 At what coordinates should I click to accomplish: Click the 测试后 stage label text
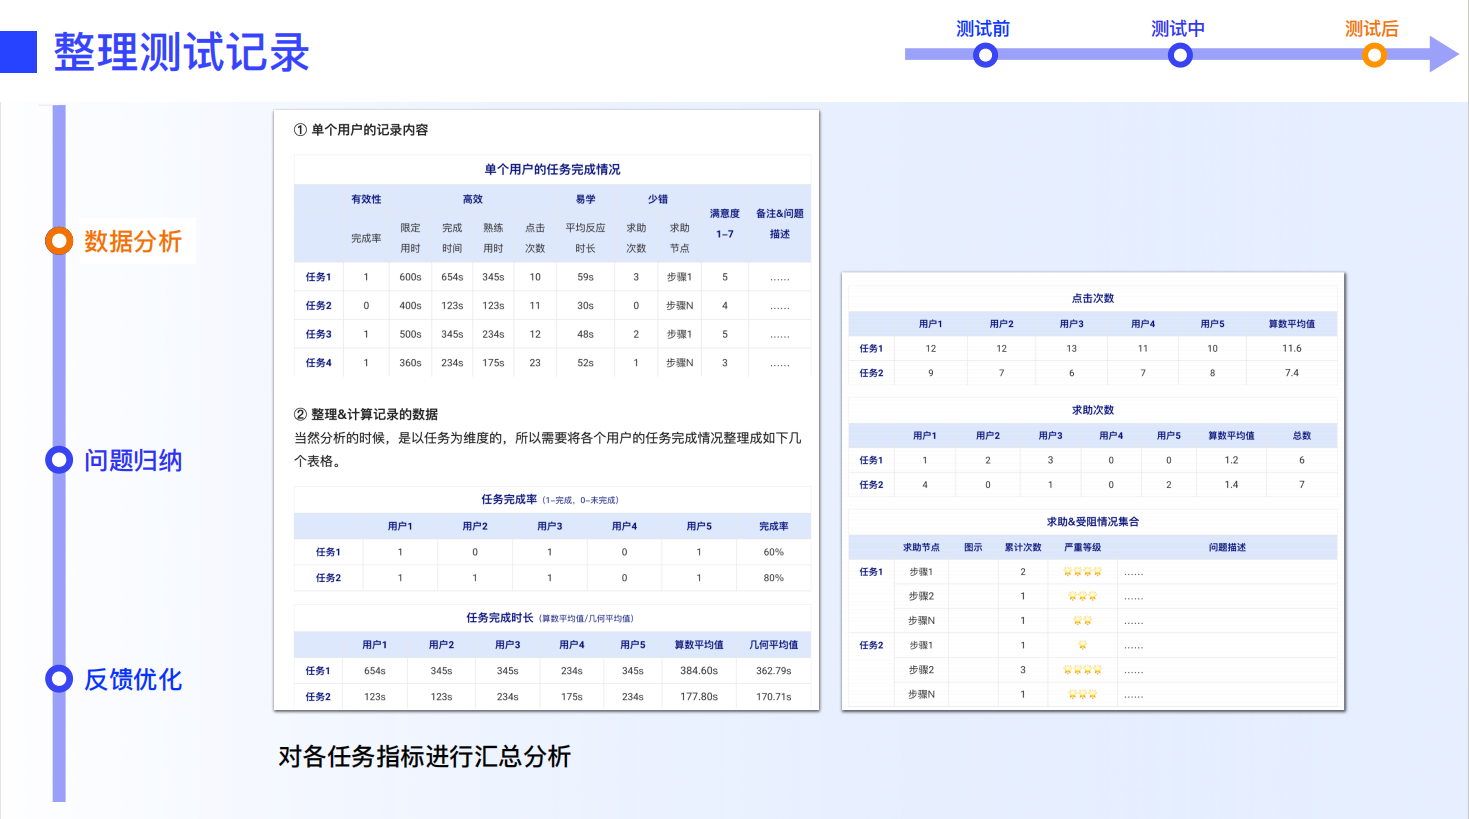coord(1369,29)
